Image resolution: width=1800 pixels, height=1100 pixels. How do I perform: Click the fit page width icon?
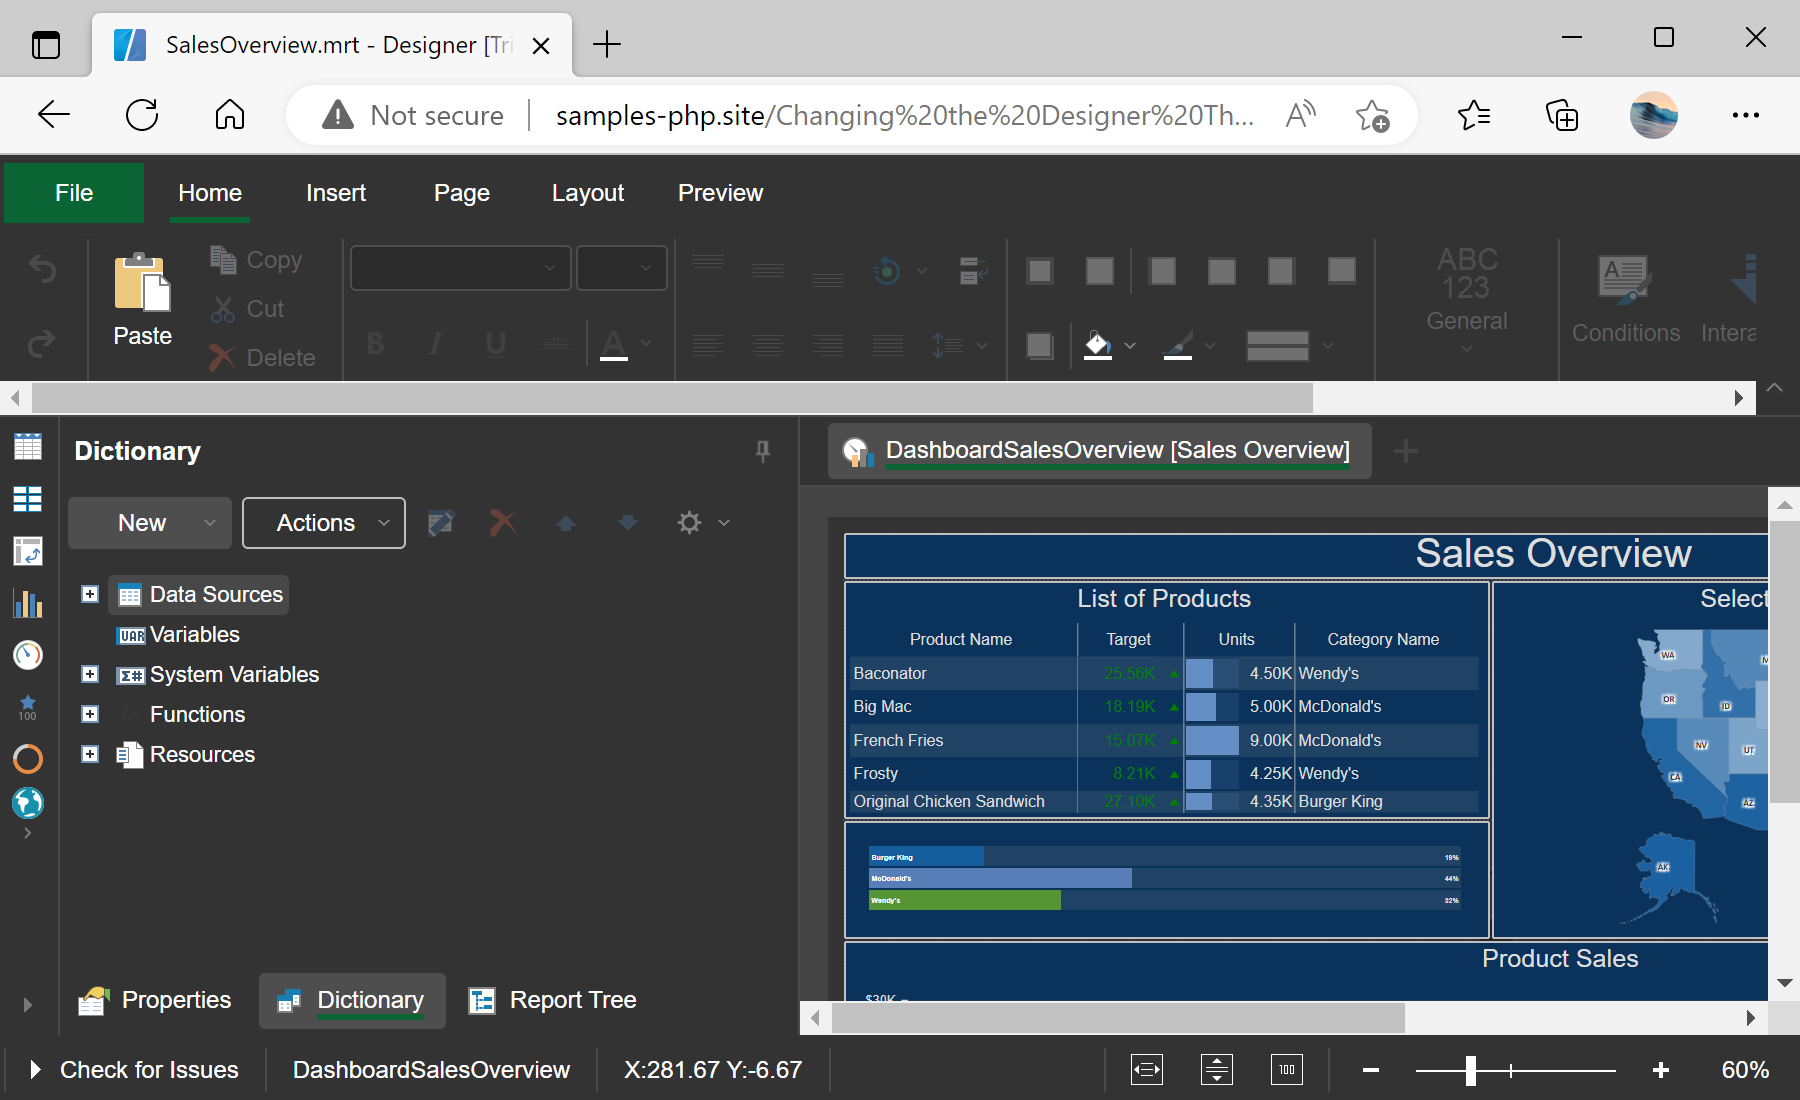click(1147, 1070)
